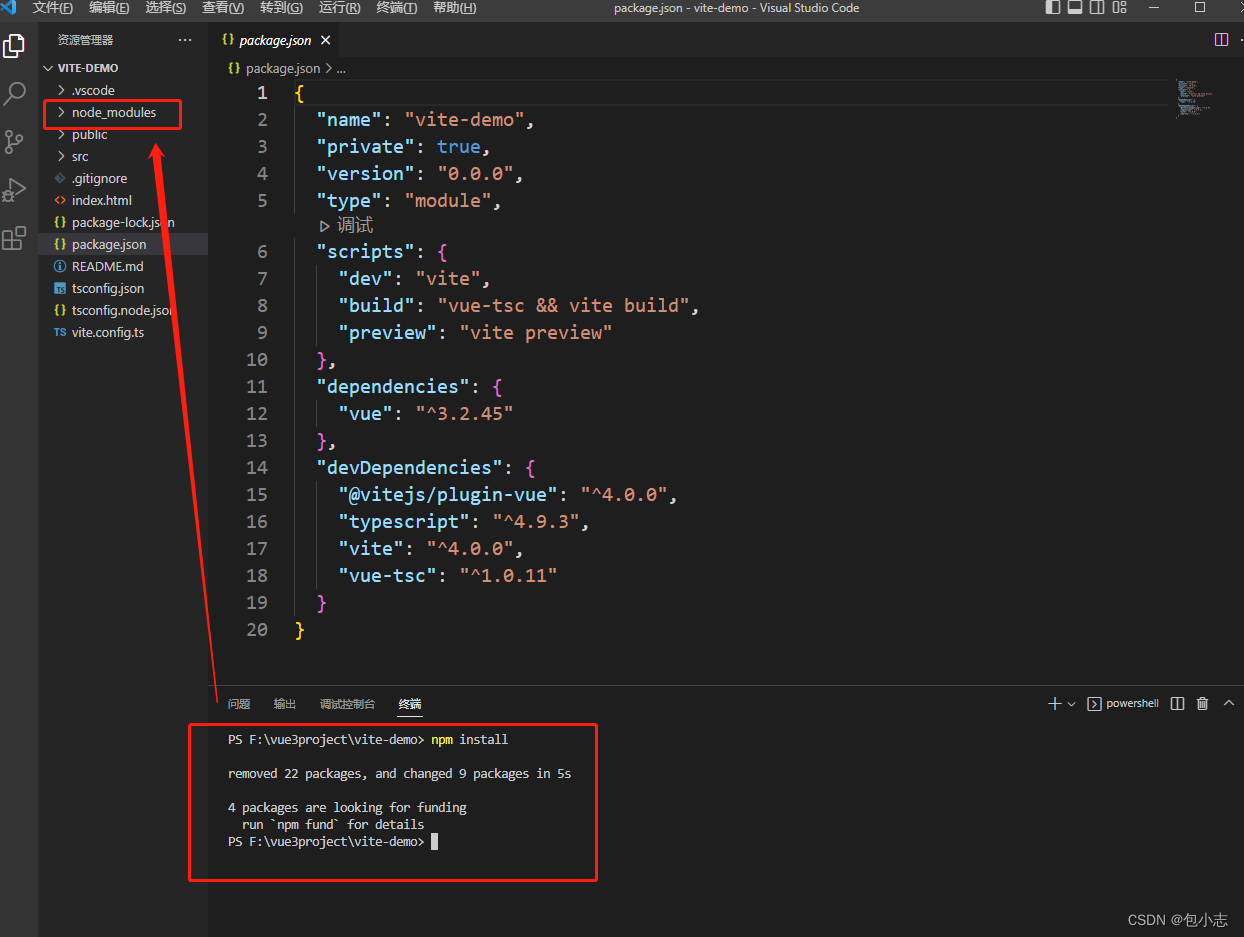Open the terminal launch profile dropdown arrow
Screen dimensions: 1244x937
(x=1072, y=704)
